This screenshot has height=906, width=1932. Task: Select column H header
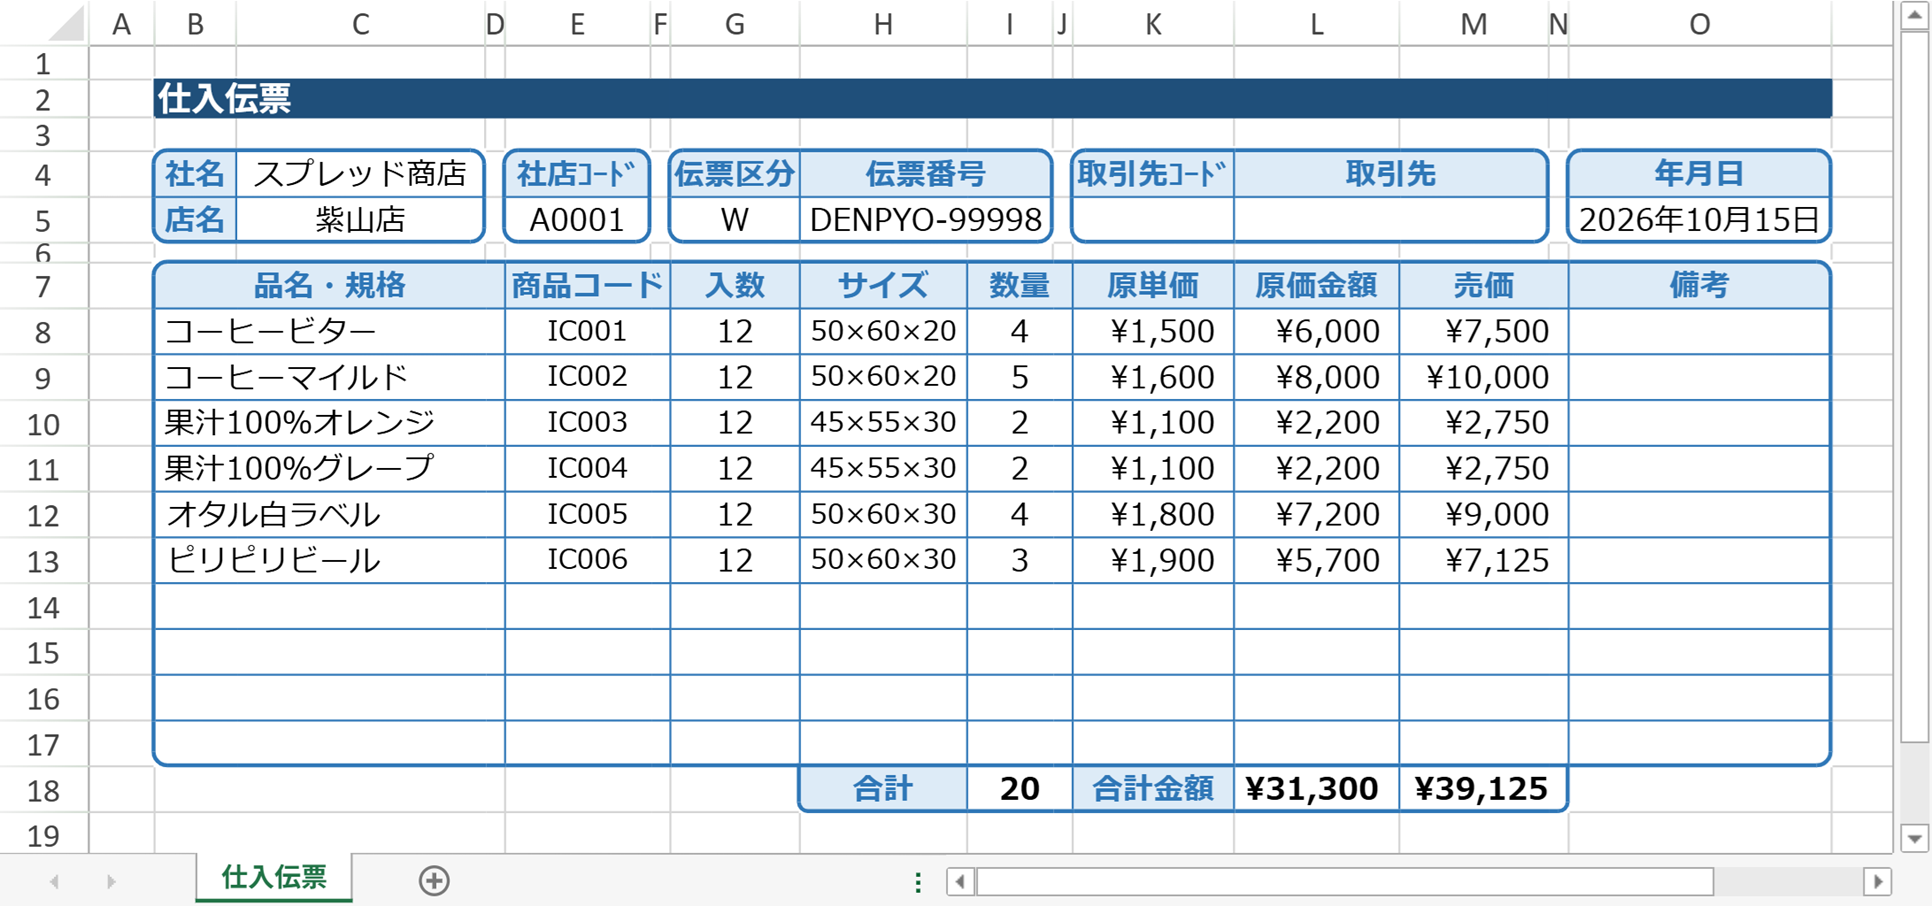883,24
